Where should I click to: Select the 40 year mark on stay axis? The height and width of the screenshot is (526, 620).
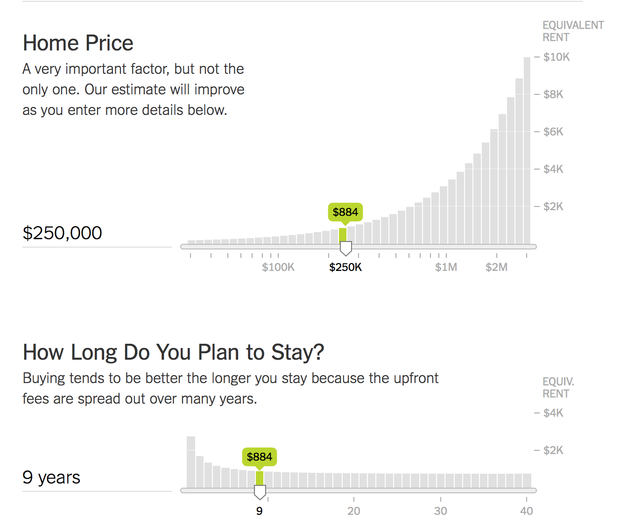(x=527, y=511)
